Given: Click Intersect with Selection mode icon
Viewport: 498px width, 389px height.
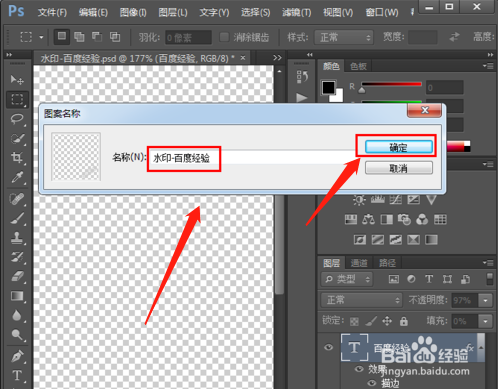Looking at the screenshot, I should [x=115, y=37].
